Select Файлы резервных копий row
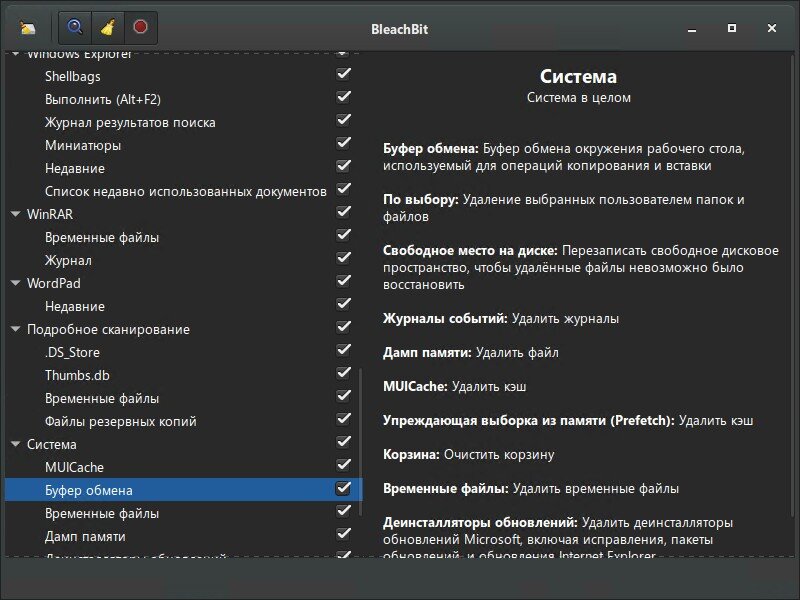Viewport: 800px width, 600px height. coord(183,421)
